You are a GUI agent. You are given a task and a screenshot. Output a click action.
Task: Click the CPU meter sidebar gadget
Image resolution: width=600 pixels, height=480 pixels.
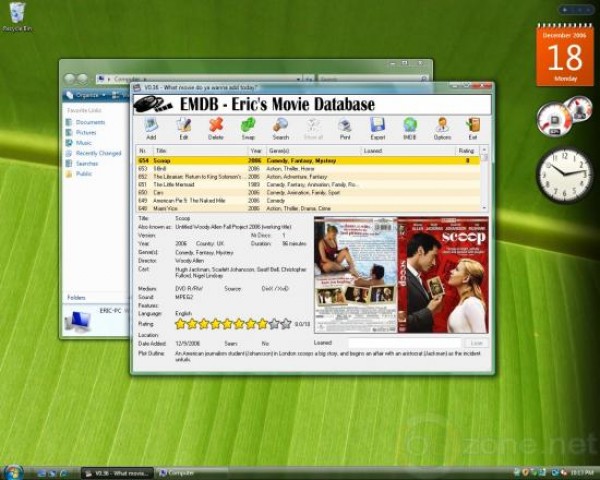[x=564, y=118]
